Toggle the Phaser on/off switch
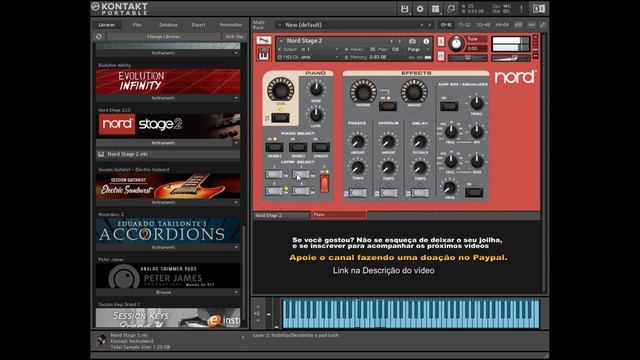Viewport: 640px width, 360px height. pos(358,193)
